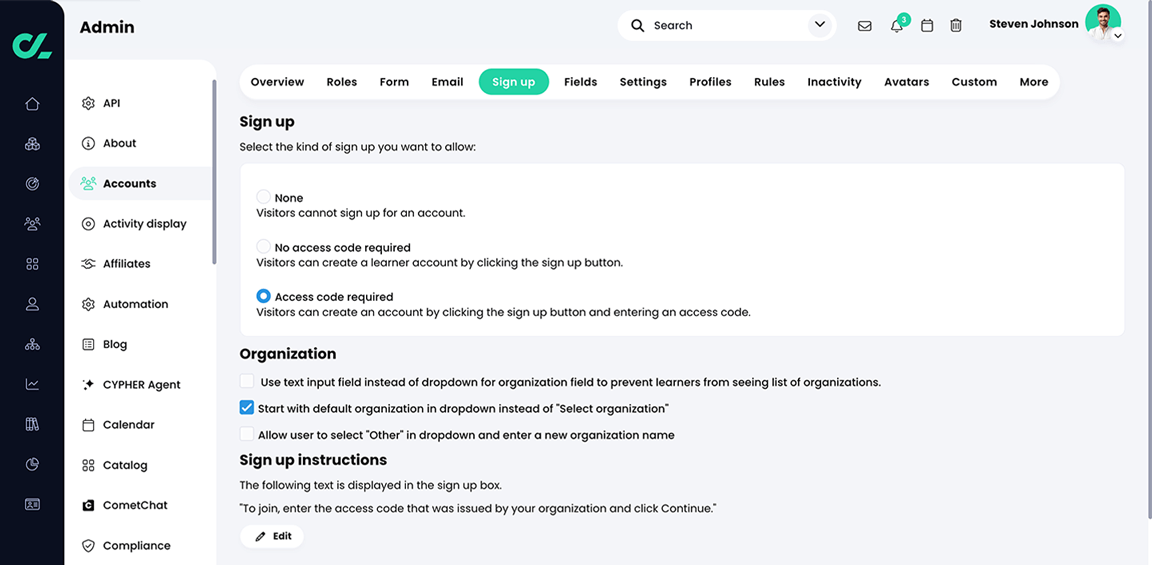The width and height of the screenshot is (1152, 565).
Task: Switch to the Inactivity tab
Action: click(x=834, y=82)
